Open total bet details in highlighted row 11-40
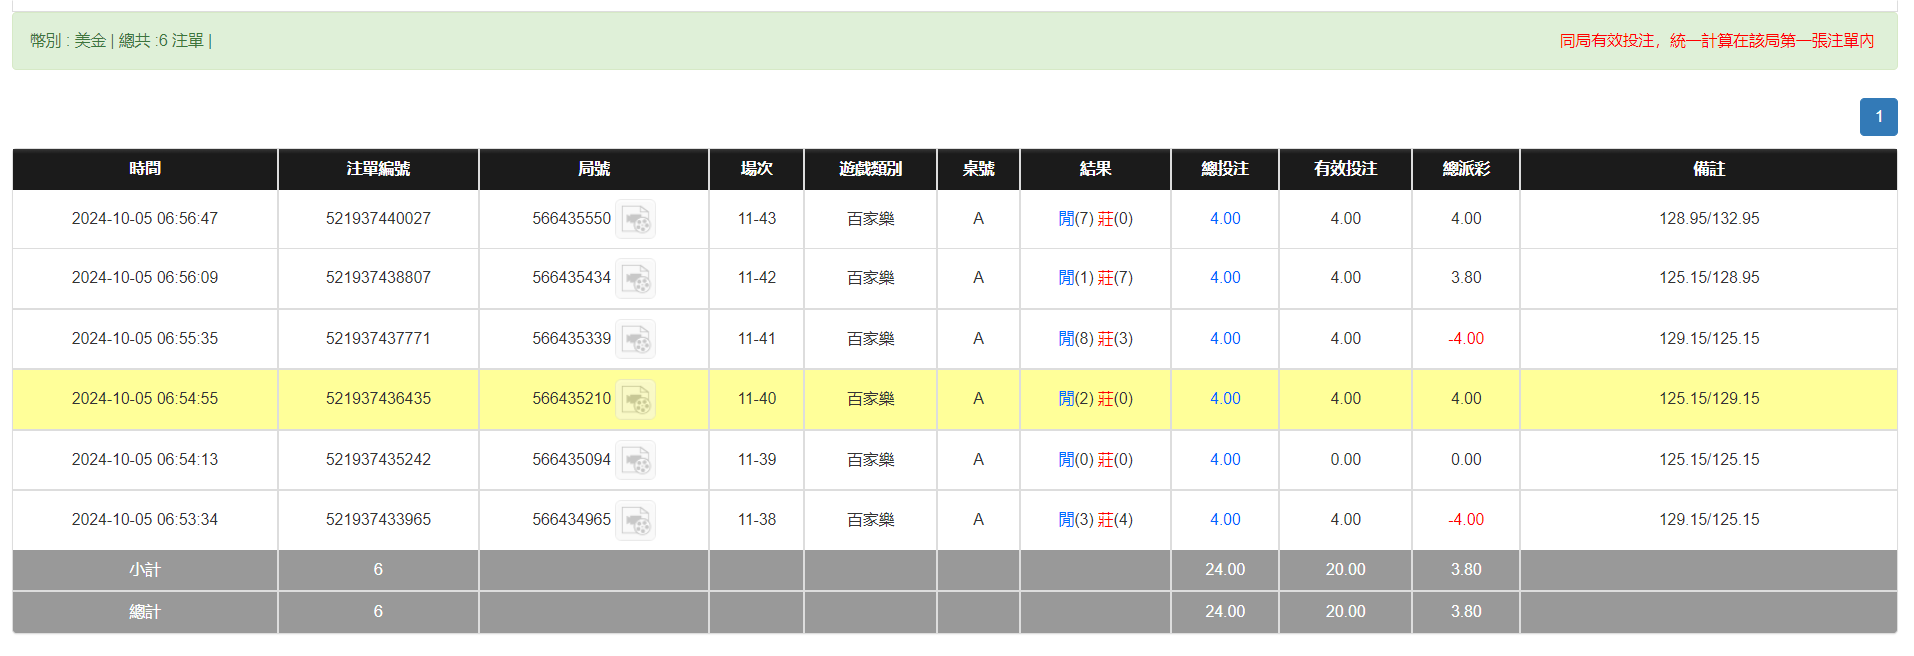The width and height of the screenshot is (1914, 656). point(1224,398)
